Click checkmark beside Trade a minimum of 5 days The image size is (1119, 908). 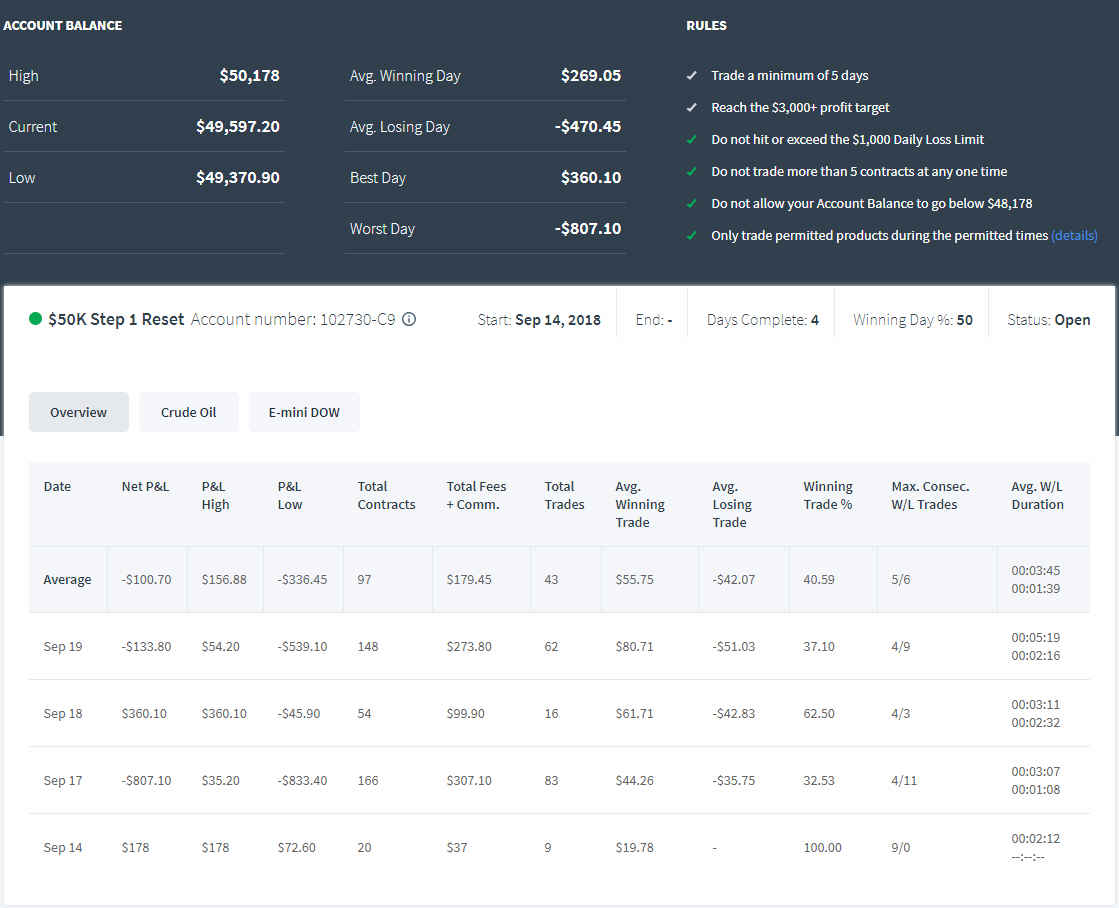691,75
